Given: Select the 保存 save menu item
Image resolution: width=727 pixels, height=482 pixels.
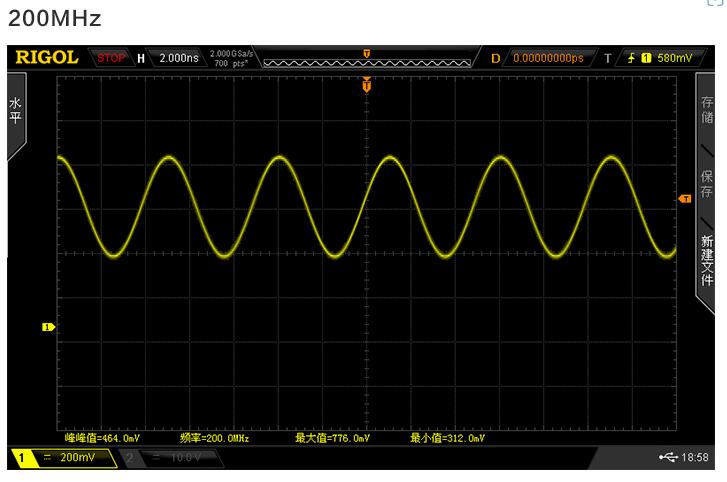Looking at the screenshot, I should pyautogui.click(x=707, y=184).
